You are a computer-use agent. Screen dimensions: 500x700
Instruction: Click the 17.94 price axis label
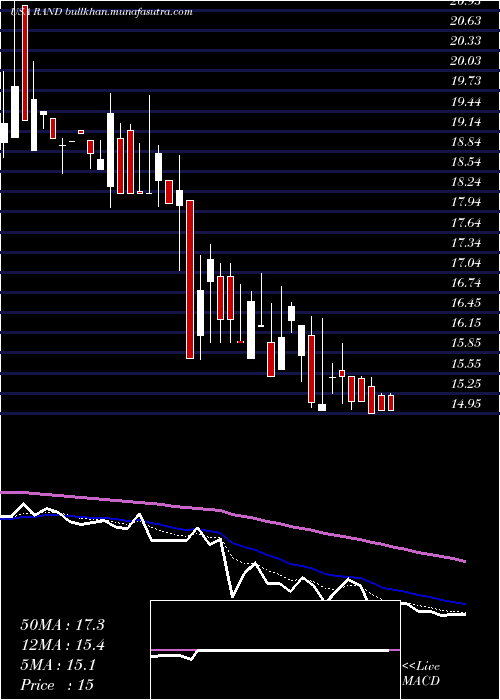(466, 202)
